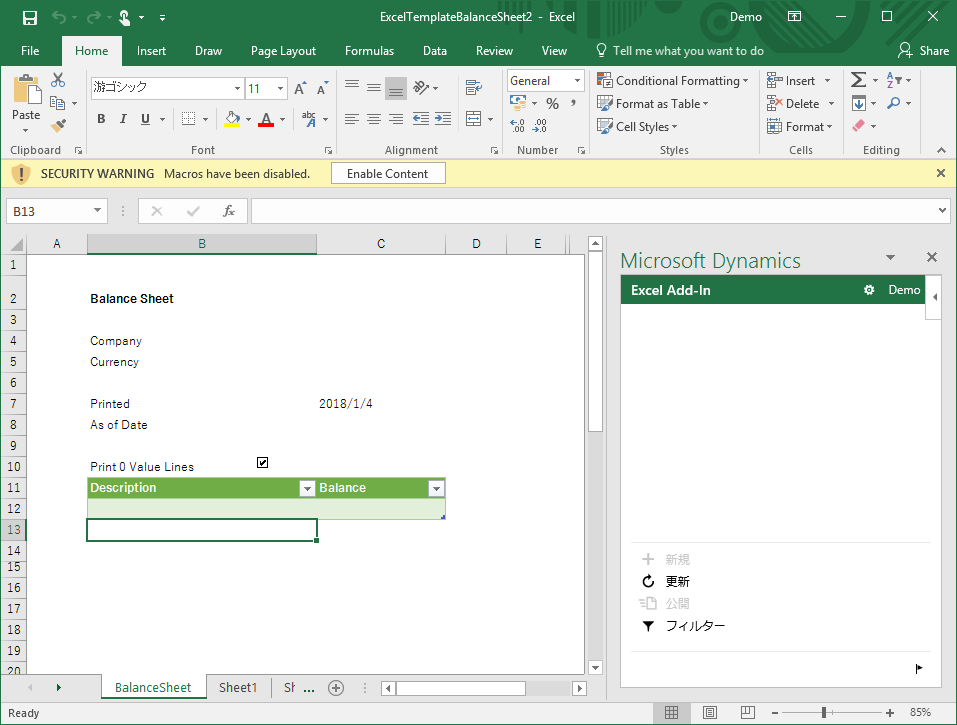Switch to Page Layout view

710,712
